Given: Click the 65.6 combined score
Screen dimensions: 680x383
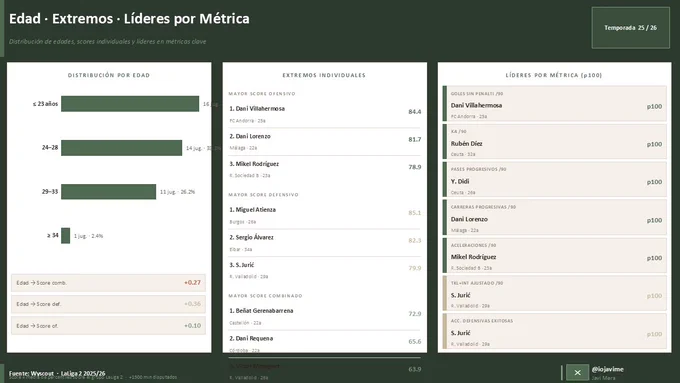Looking at the screenshot, I should coord(415,342).
